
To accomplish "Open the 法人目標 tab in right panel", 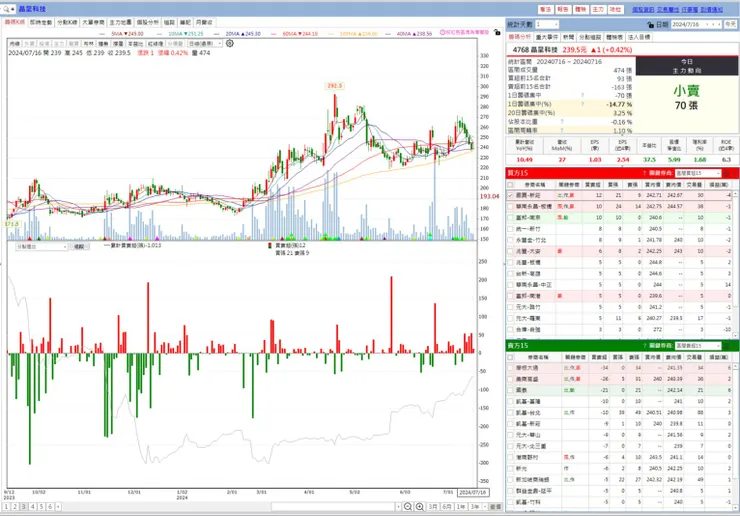I will (639, 37).
